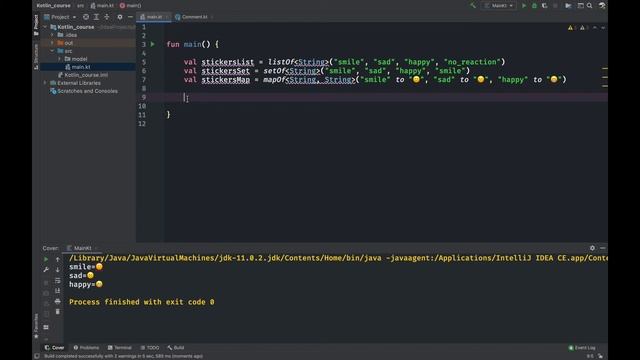The image size is (640, 360).
Task: Click the wrench icon in run panel
Action: pos(46,270)
